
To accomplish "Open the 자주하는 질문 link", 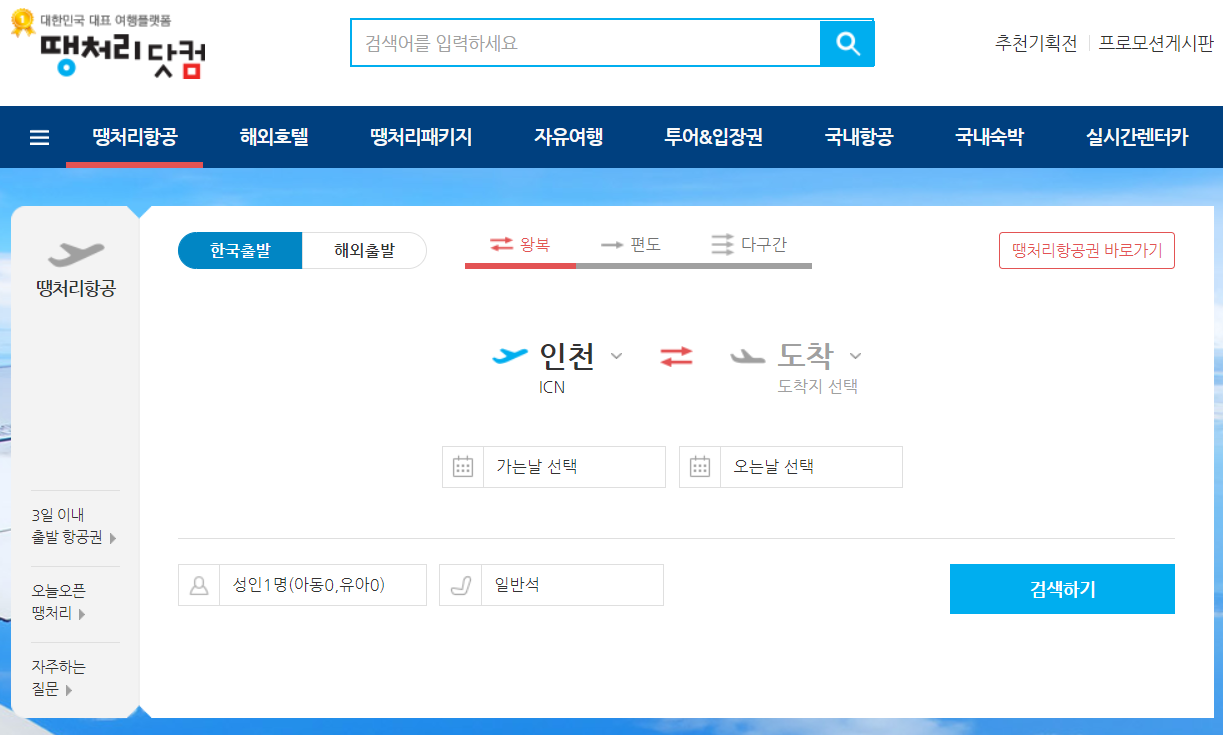I will 59,678.
